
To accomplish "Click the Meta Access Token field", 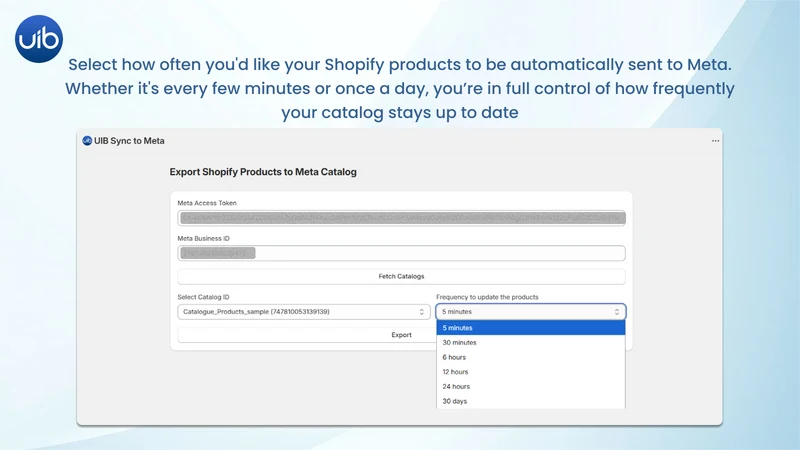I will [x=402, y=218].
